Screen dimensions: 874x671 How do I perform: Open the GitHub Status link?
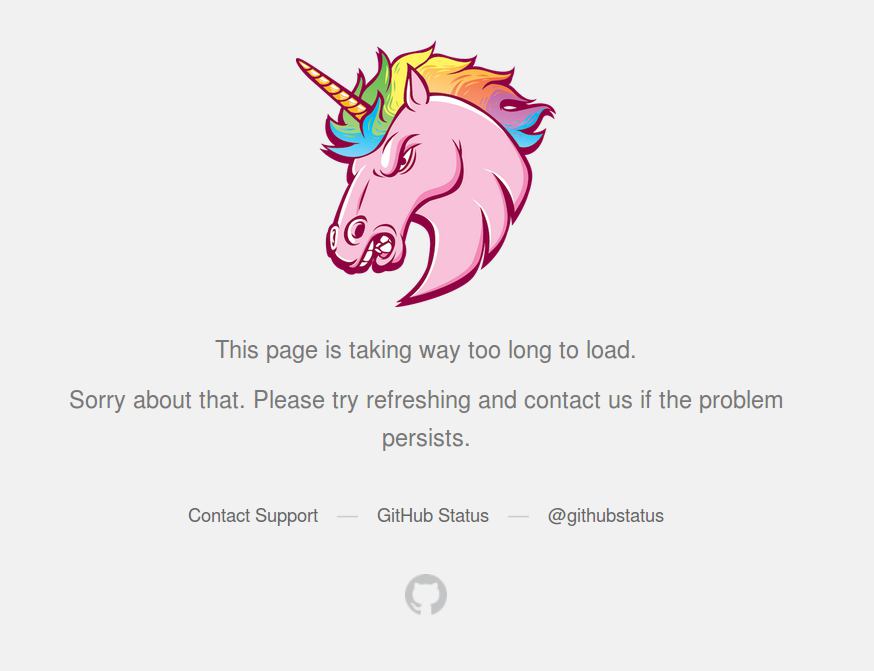point(433,516)
